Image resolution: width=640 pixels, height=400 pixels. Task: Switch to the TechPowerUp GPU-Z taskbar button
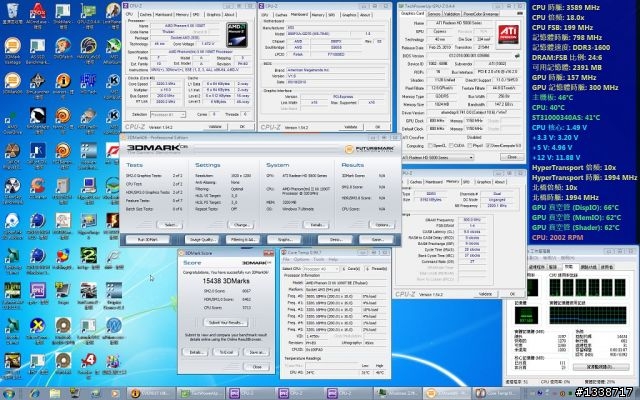click(200, 393)
